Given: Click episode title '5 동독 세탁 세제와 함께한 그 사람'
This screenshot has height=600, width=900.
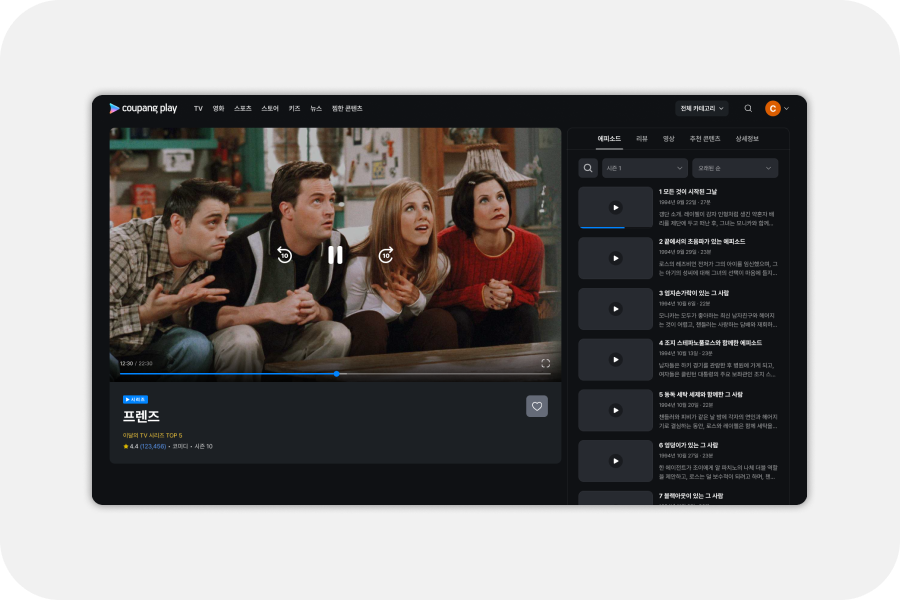Looking at the screenshot, I should 700,394.
